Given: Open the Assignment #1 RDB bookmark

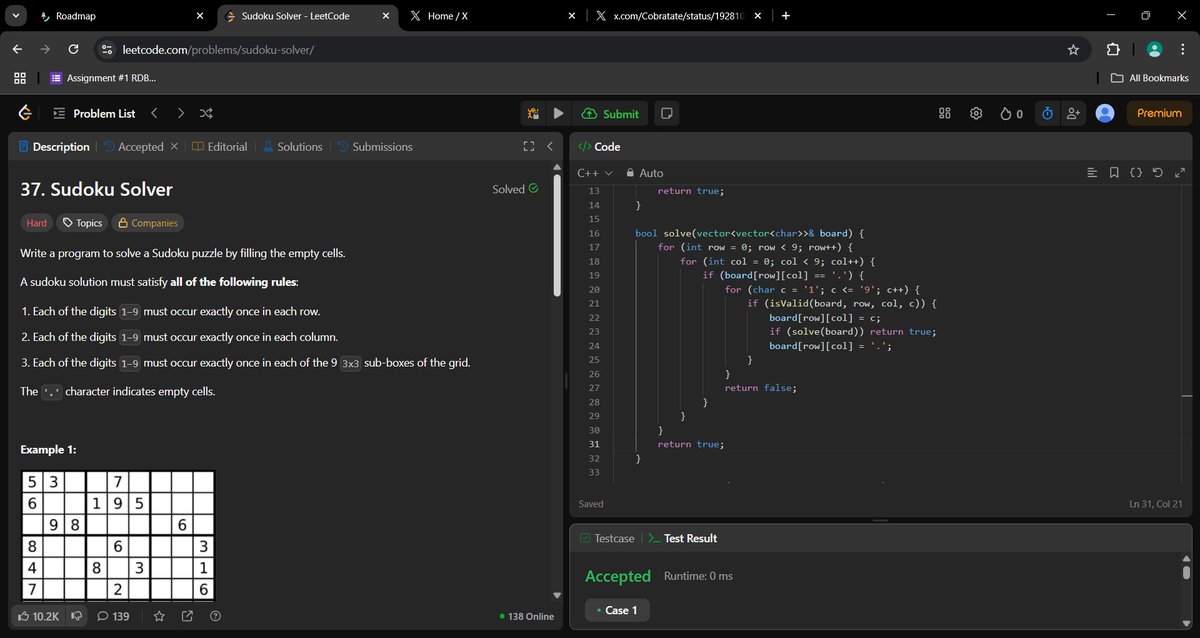Looking at the screenshot, I should [x=103, y=78].
